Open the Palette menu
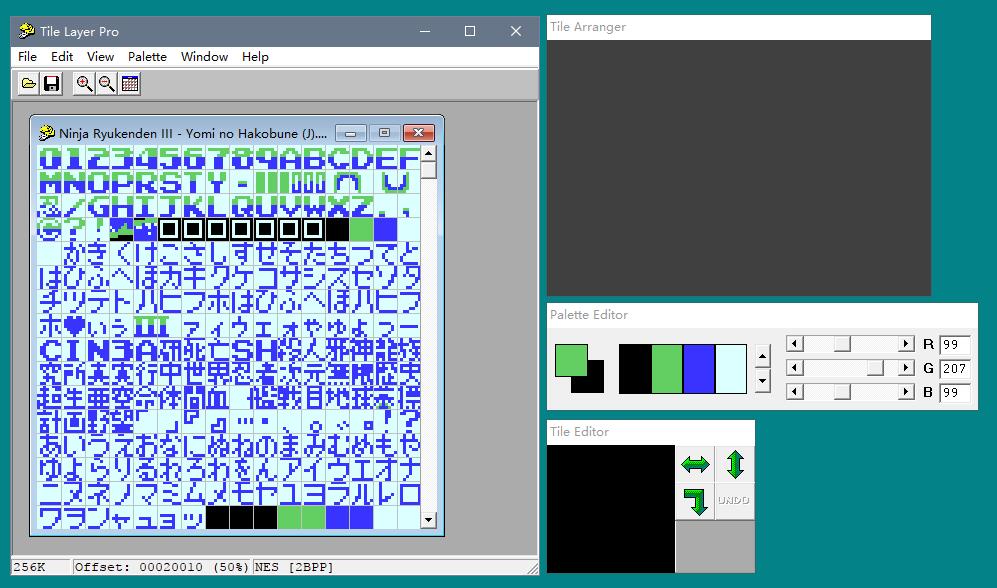997x588 pixels. [147, 57]
